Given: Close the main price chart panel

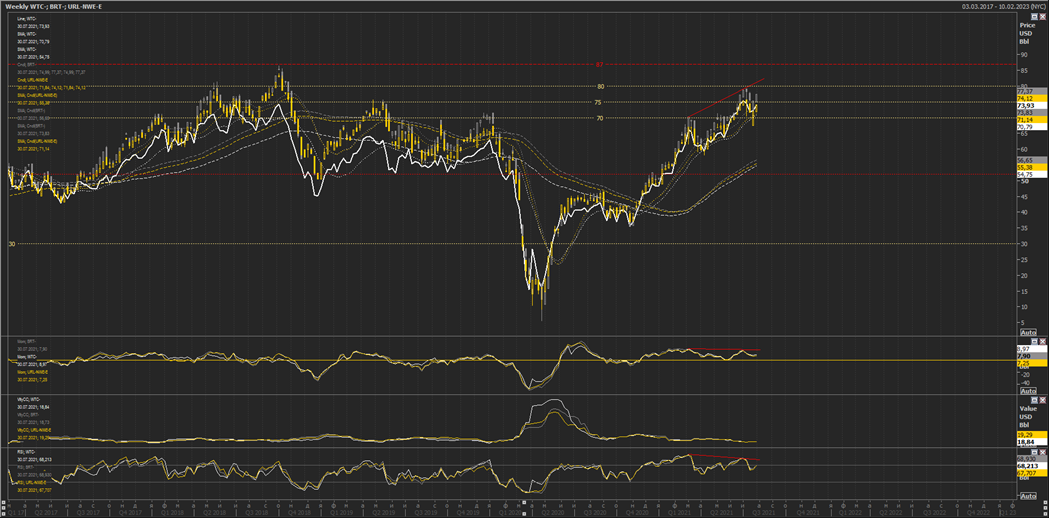Looking at the screenshot, I should tap(1042, 15).
